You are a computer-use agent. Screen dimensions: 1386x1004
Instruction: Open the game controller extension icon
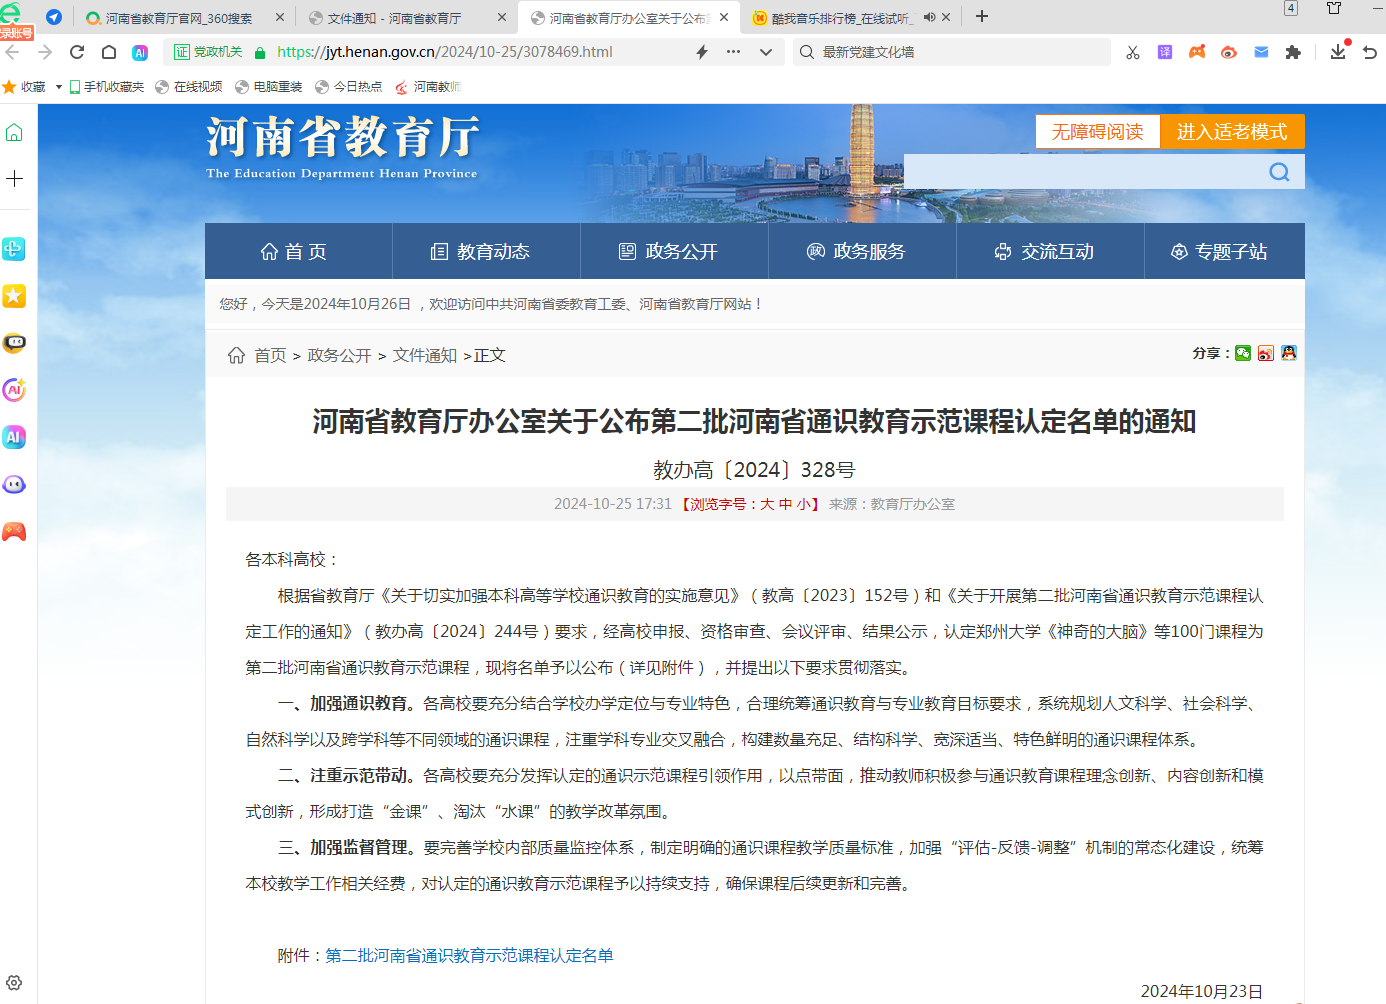pos(1197,52)
